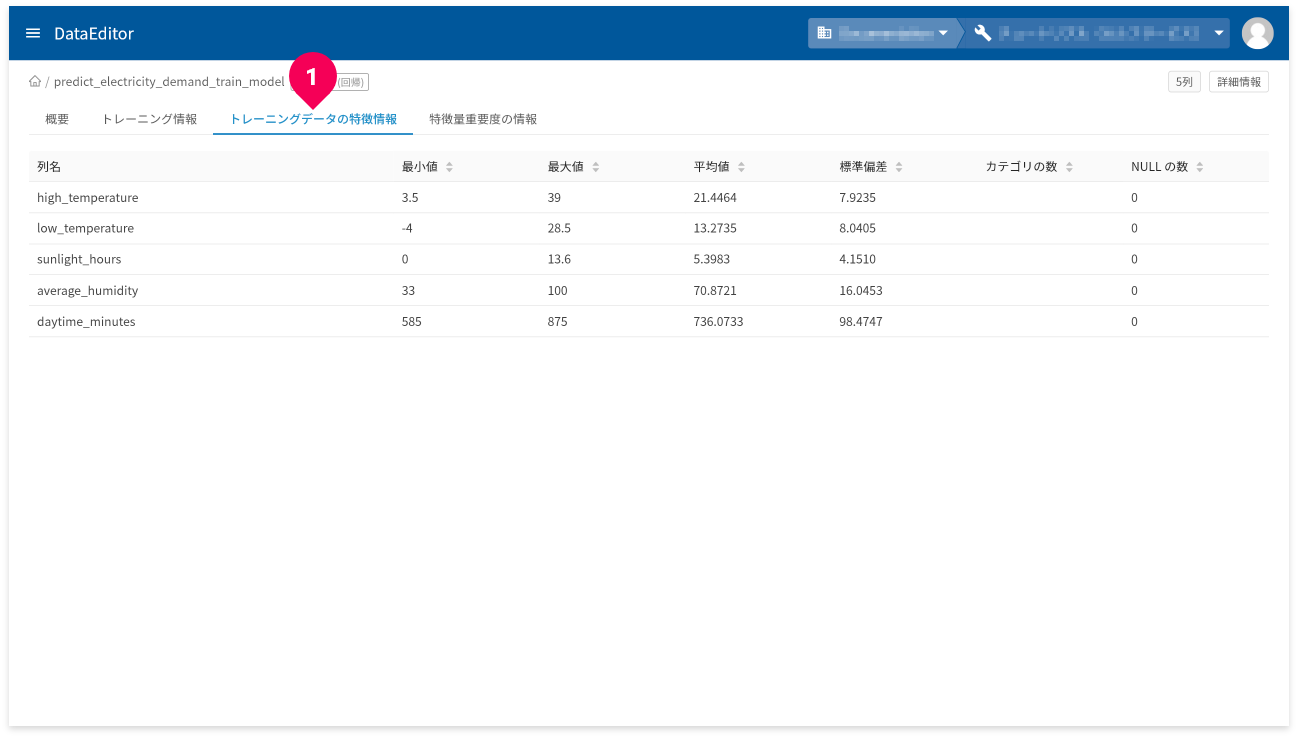Image resolution: width=1298 pixels, height=738 pixels.
Task: Click high_temperature mean value 21.4464
Action: click(x=715, y=198)
